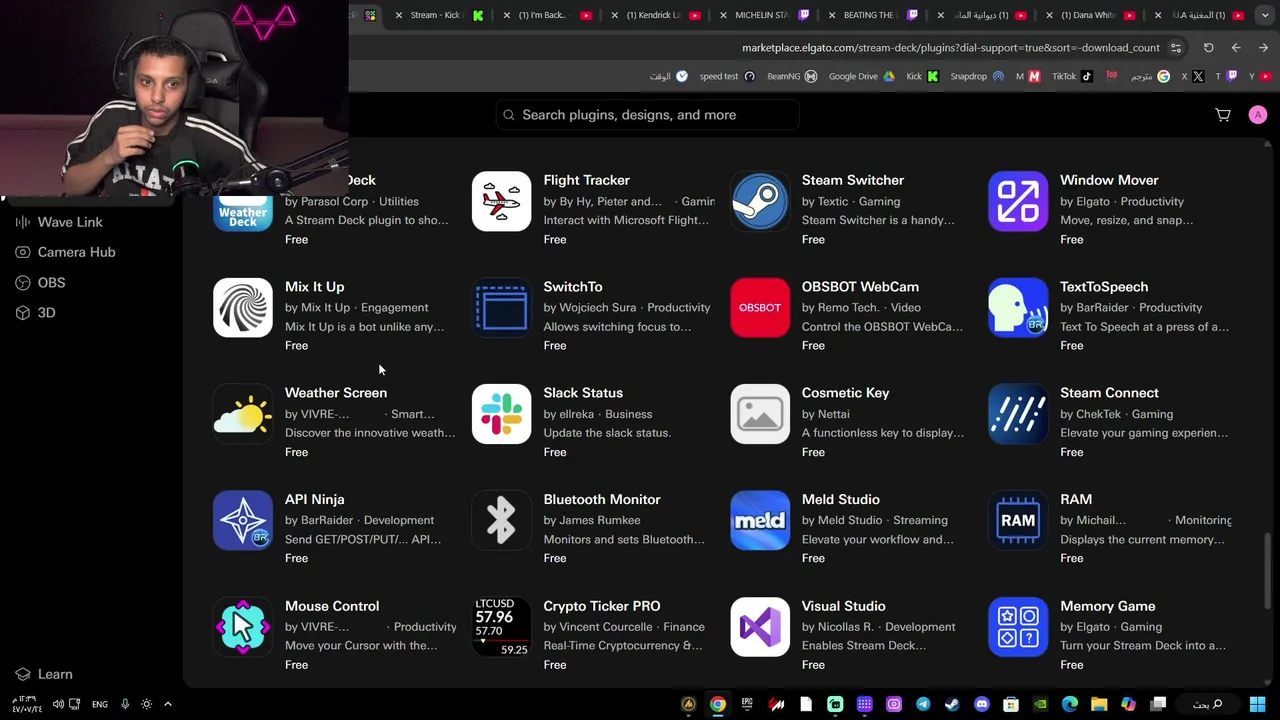Open Chrome from the taskbar
The image size is (1280, 720).
(718, 704)
